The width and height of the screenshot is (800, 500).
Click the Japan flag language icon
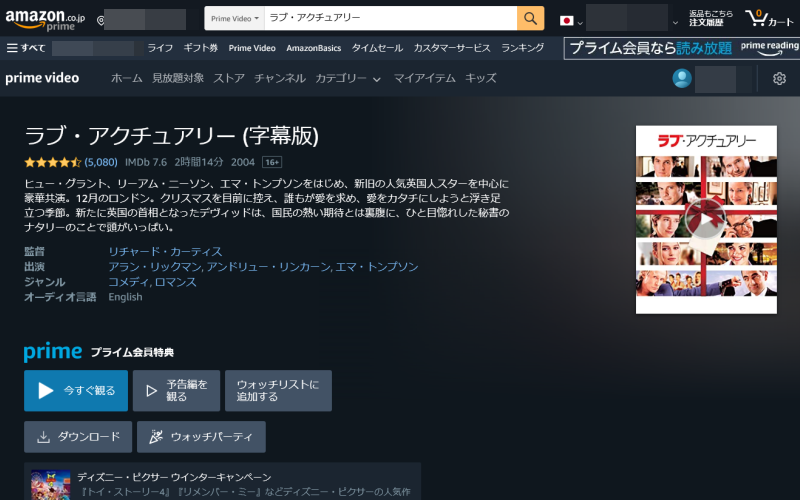coord(566,21)
